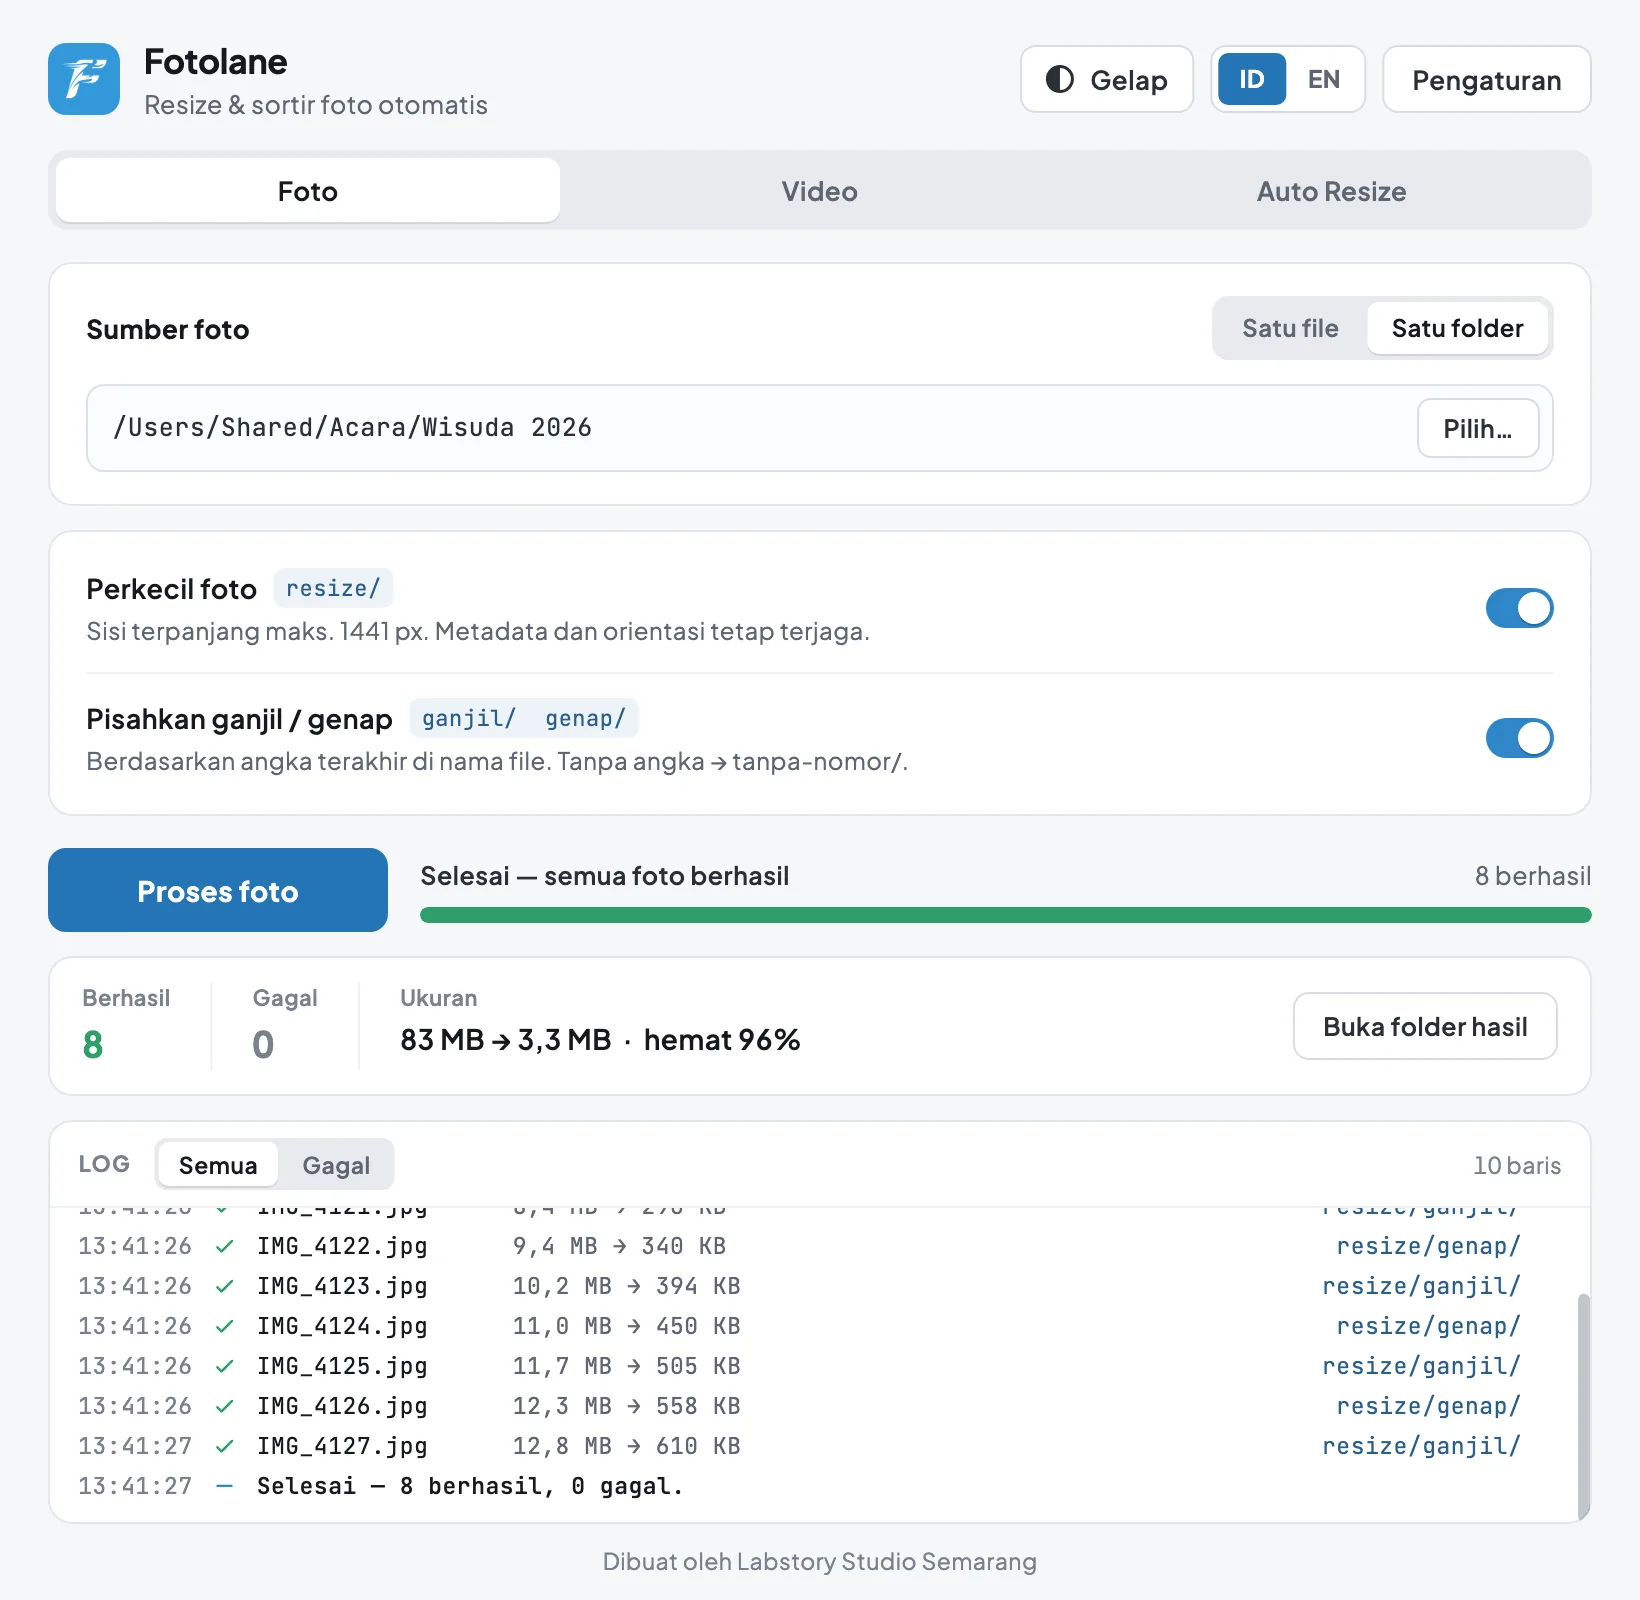This screenshot has height=1600, width=1640.
Task: Click the Berhasil count of 8
Action: pos(93,1044)
